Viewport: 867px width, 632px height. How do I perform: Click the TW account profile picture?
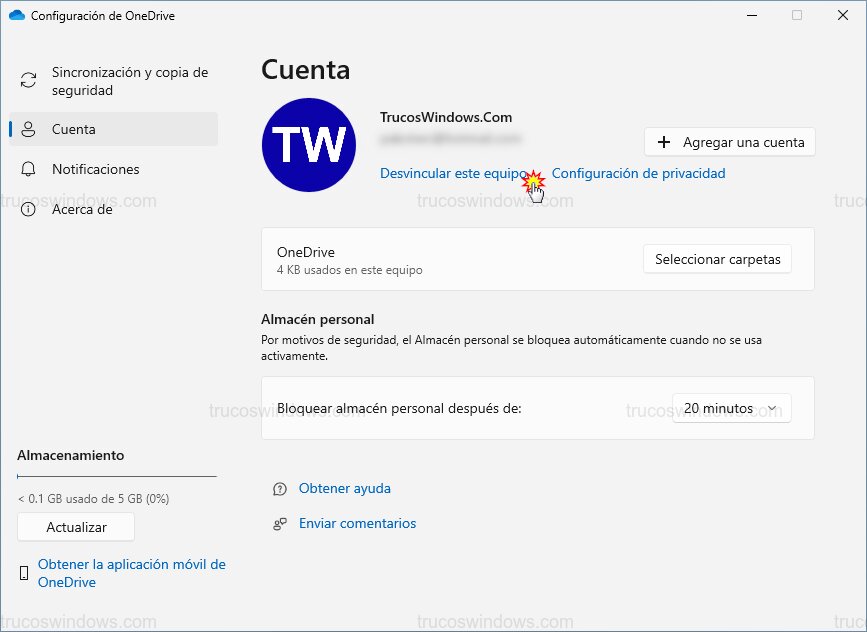tap(309, 145)
